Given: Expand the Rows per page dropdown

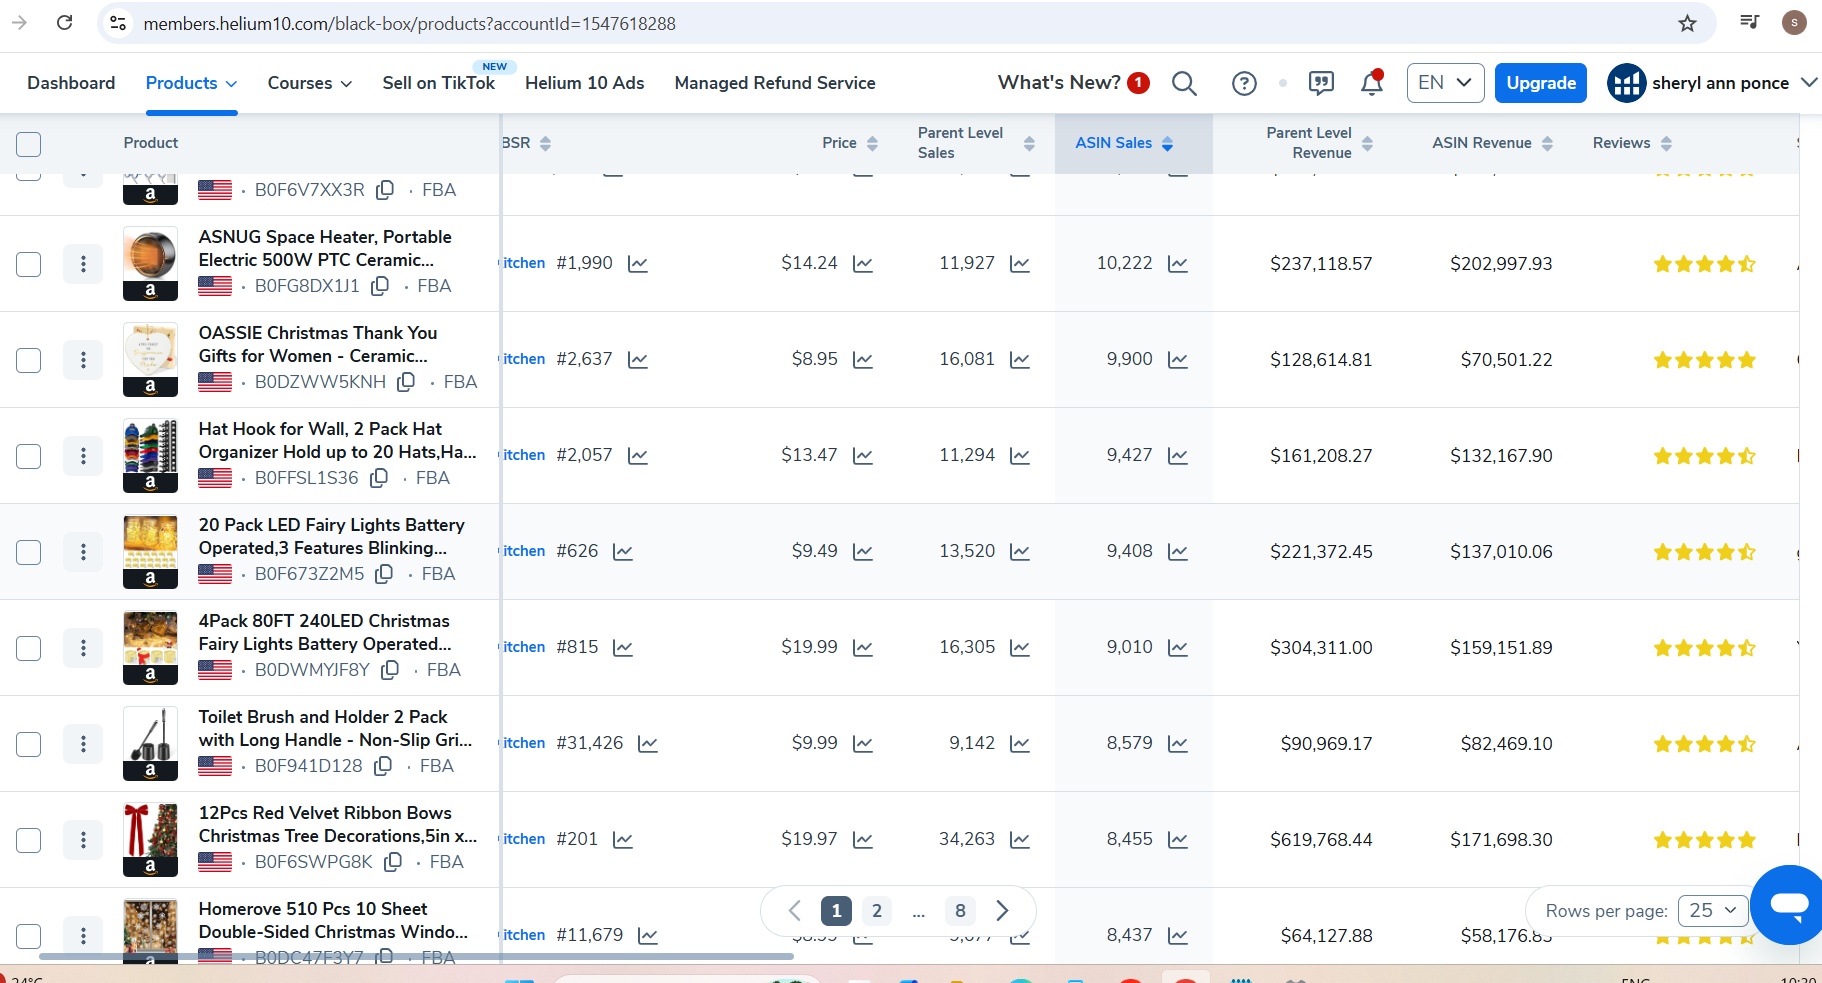Looking at the screenshot, I should coord(1712,911).
